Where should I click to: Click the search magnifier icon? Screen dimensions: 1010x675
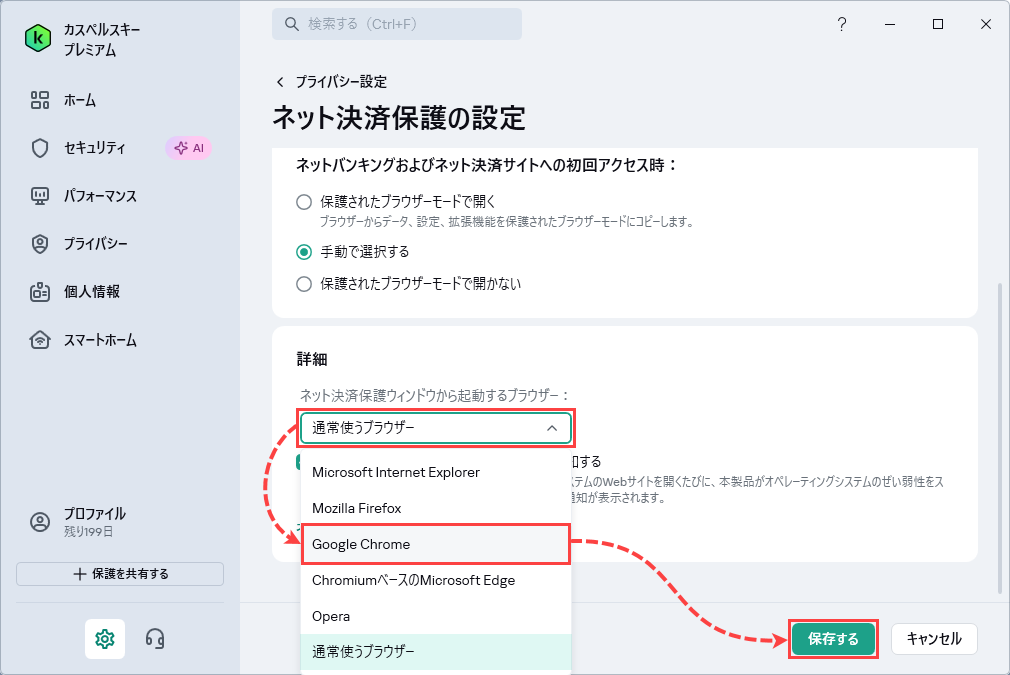(292, 24)
